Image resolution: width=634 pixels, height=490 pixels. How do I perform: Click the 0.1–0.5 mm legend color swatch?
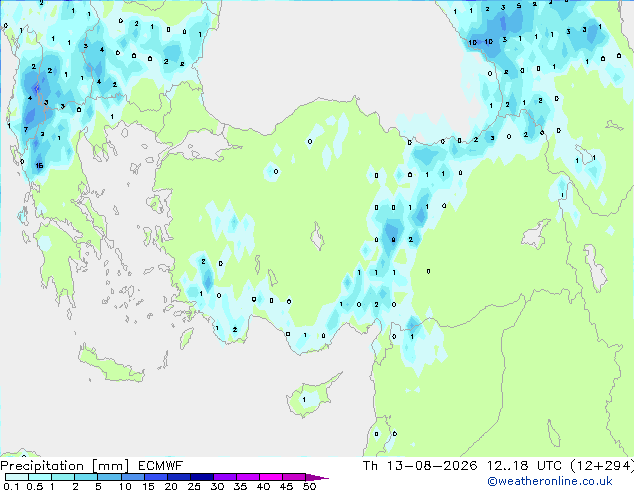[x=17, y=477]
